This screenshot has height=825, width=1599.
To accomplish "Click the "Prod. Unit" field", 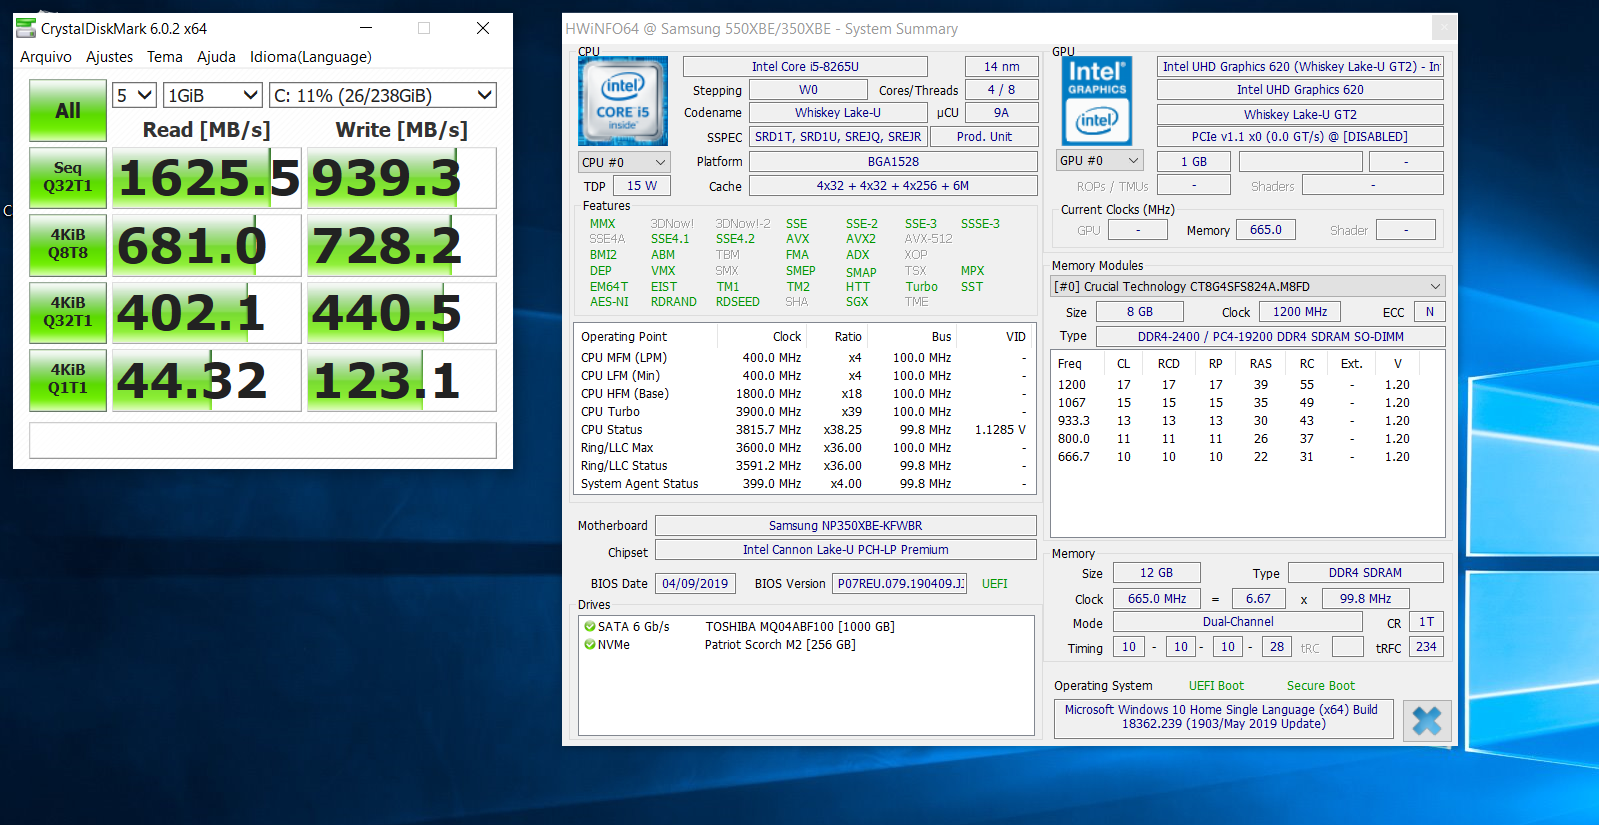I will point(984,137).
